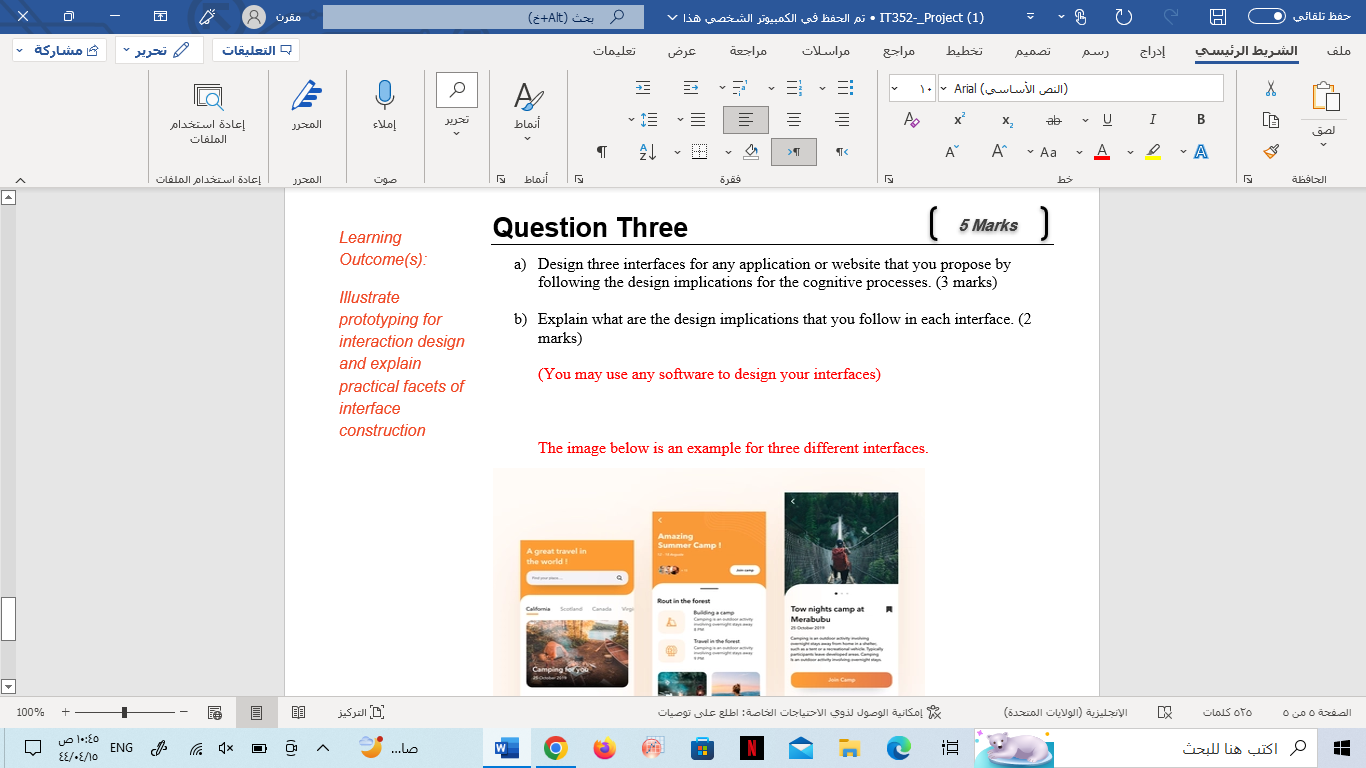The height and width of the screenshot is (768, 1366).
Task: Switch to right-to-left text direction
Action: [842, 152]
